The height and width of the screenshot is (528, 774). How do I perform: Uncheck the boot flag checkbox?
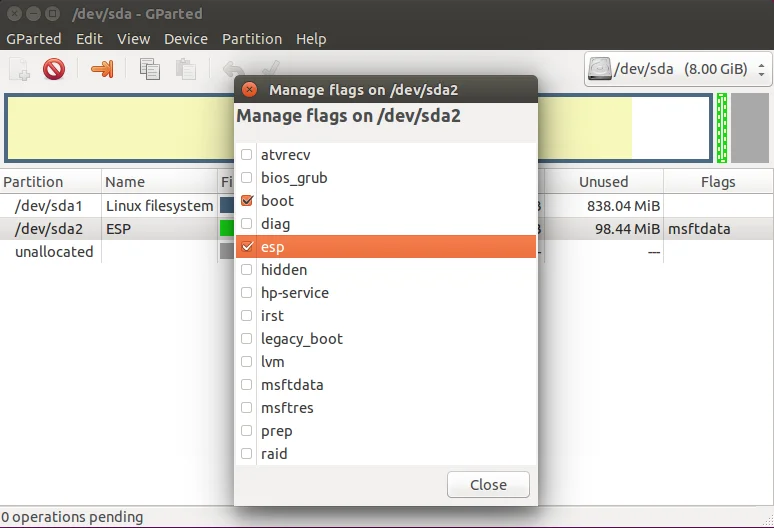coord(246,200)
